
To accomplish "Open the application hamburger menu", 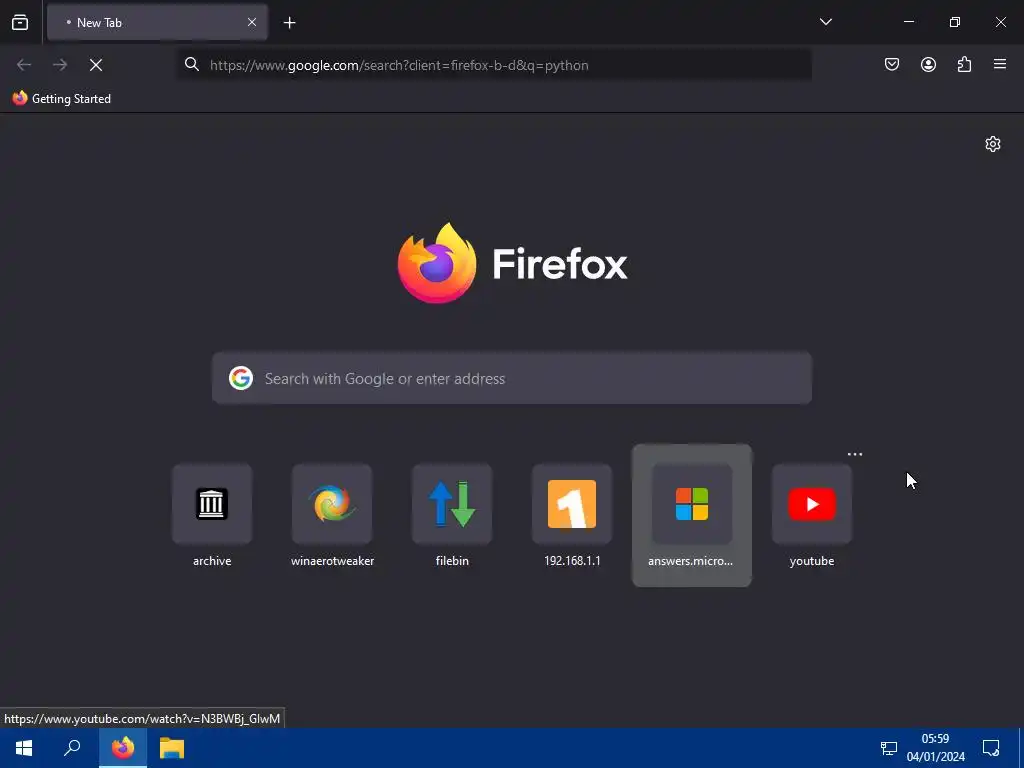I will (1000, 64).
